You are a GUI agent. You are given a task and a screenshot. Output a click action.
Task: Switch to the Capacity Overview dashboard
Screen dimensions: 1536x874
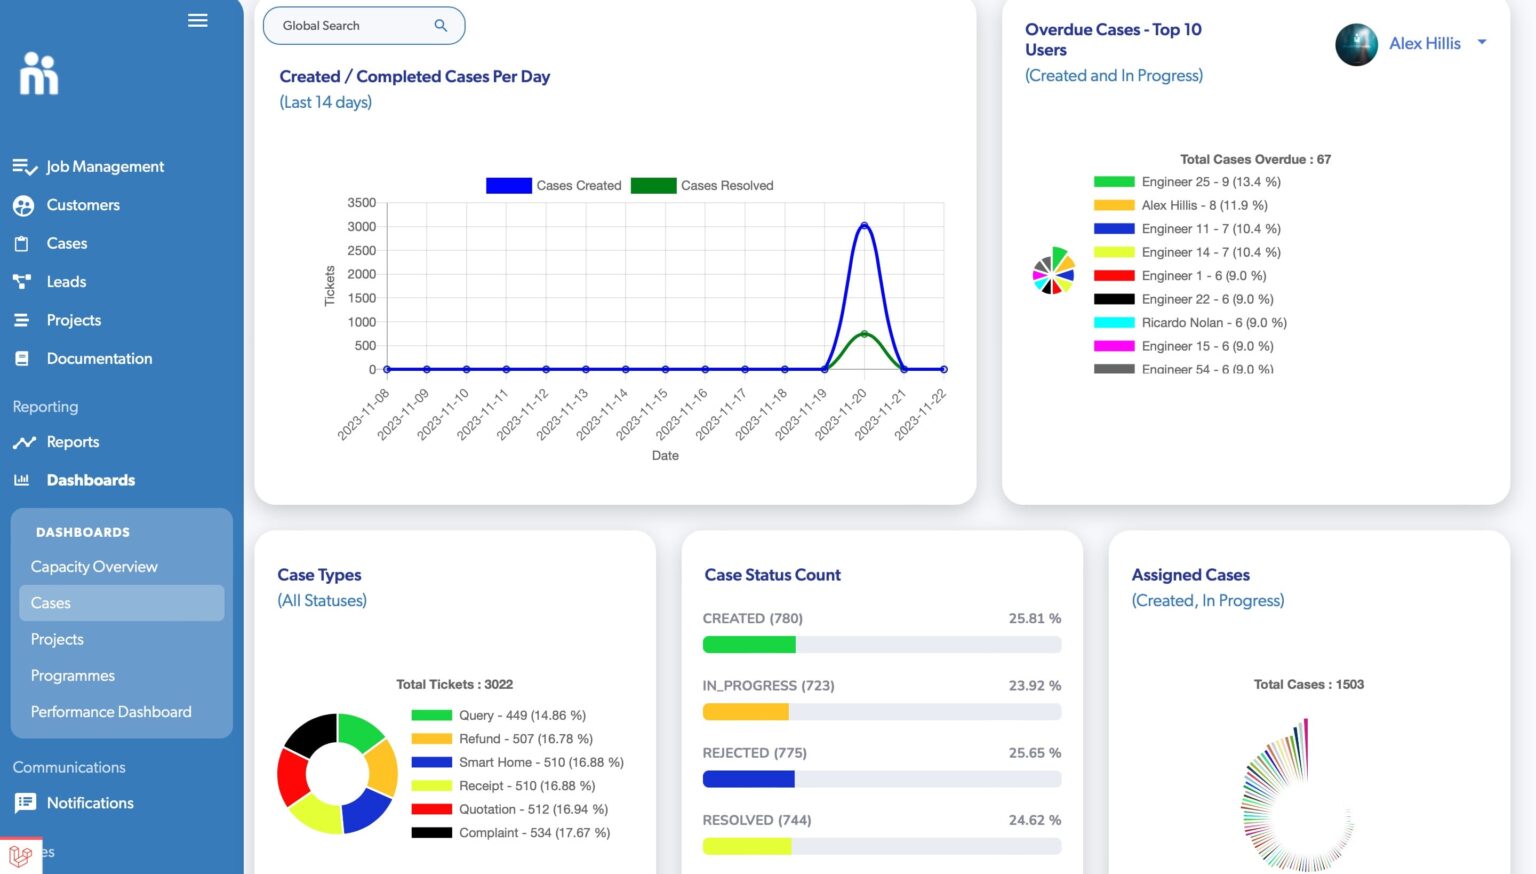coord(94,566)
